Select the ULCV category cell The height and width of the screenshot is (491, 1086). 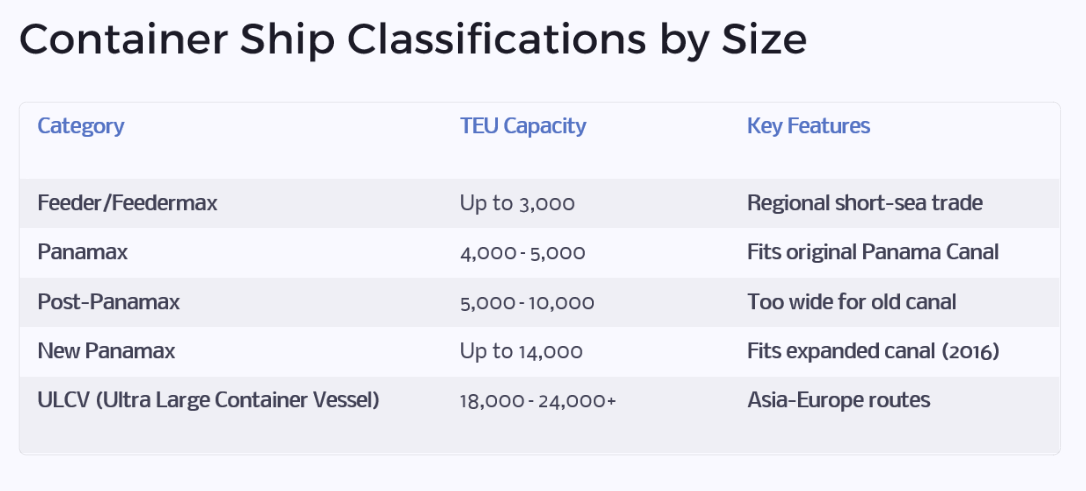(208, 400)
